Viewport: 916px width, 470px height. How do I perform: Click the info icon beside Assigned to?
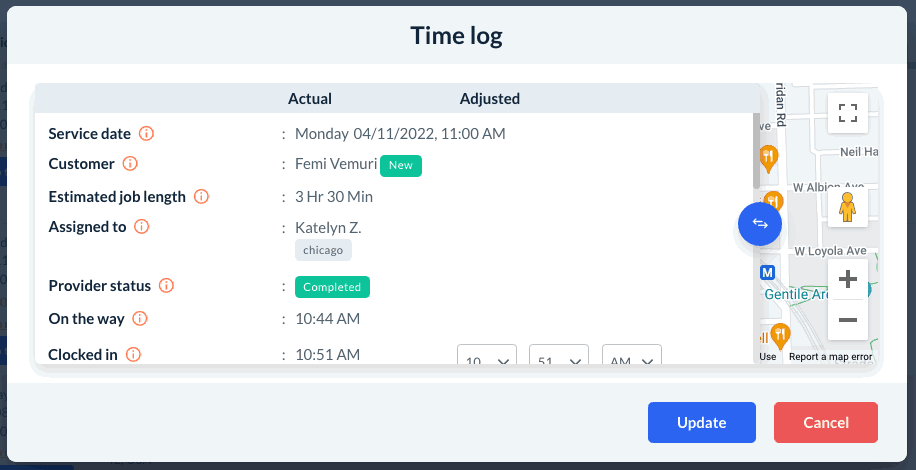coord(142,227)
